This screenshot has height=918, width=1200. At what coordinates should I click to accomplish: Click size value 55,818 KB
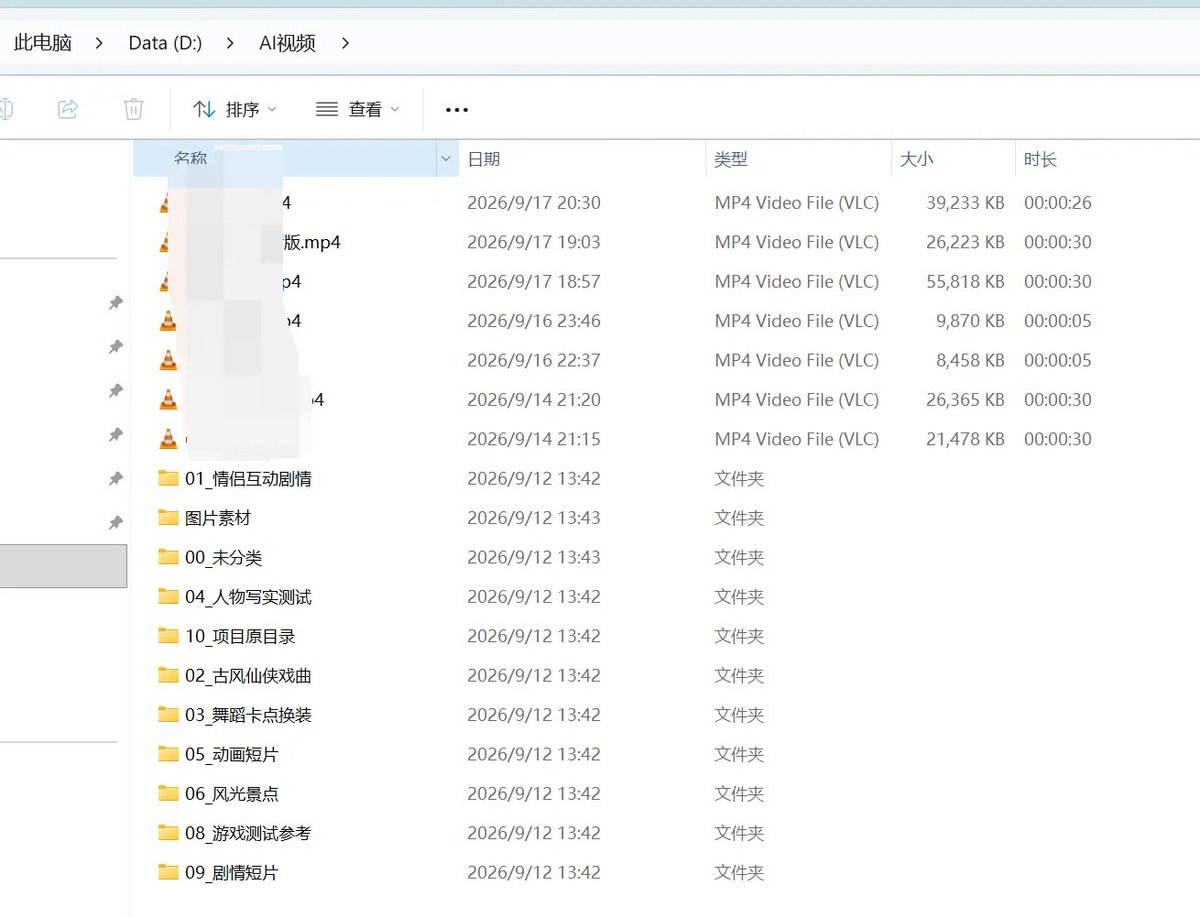click(965, 282)
